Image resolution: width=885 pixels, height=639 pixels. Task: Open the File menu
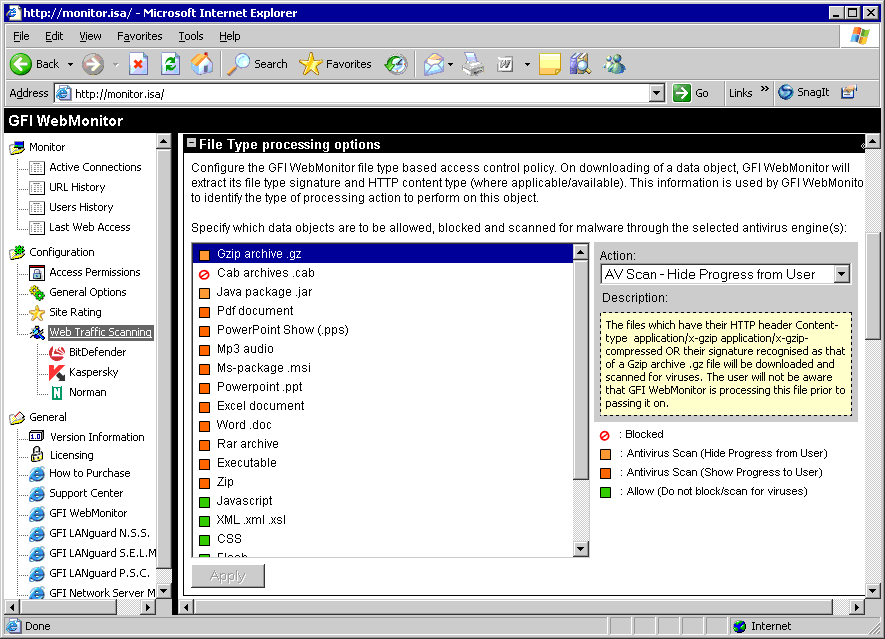pyautogui.click(x=21, y=36)
